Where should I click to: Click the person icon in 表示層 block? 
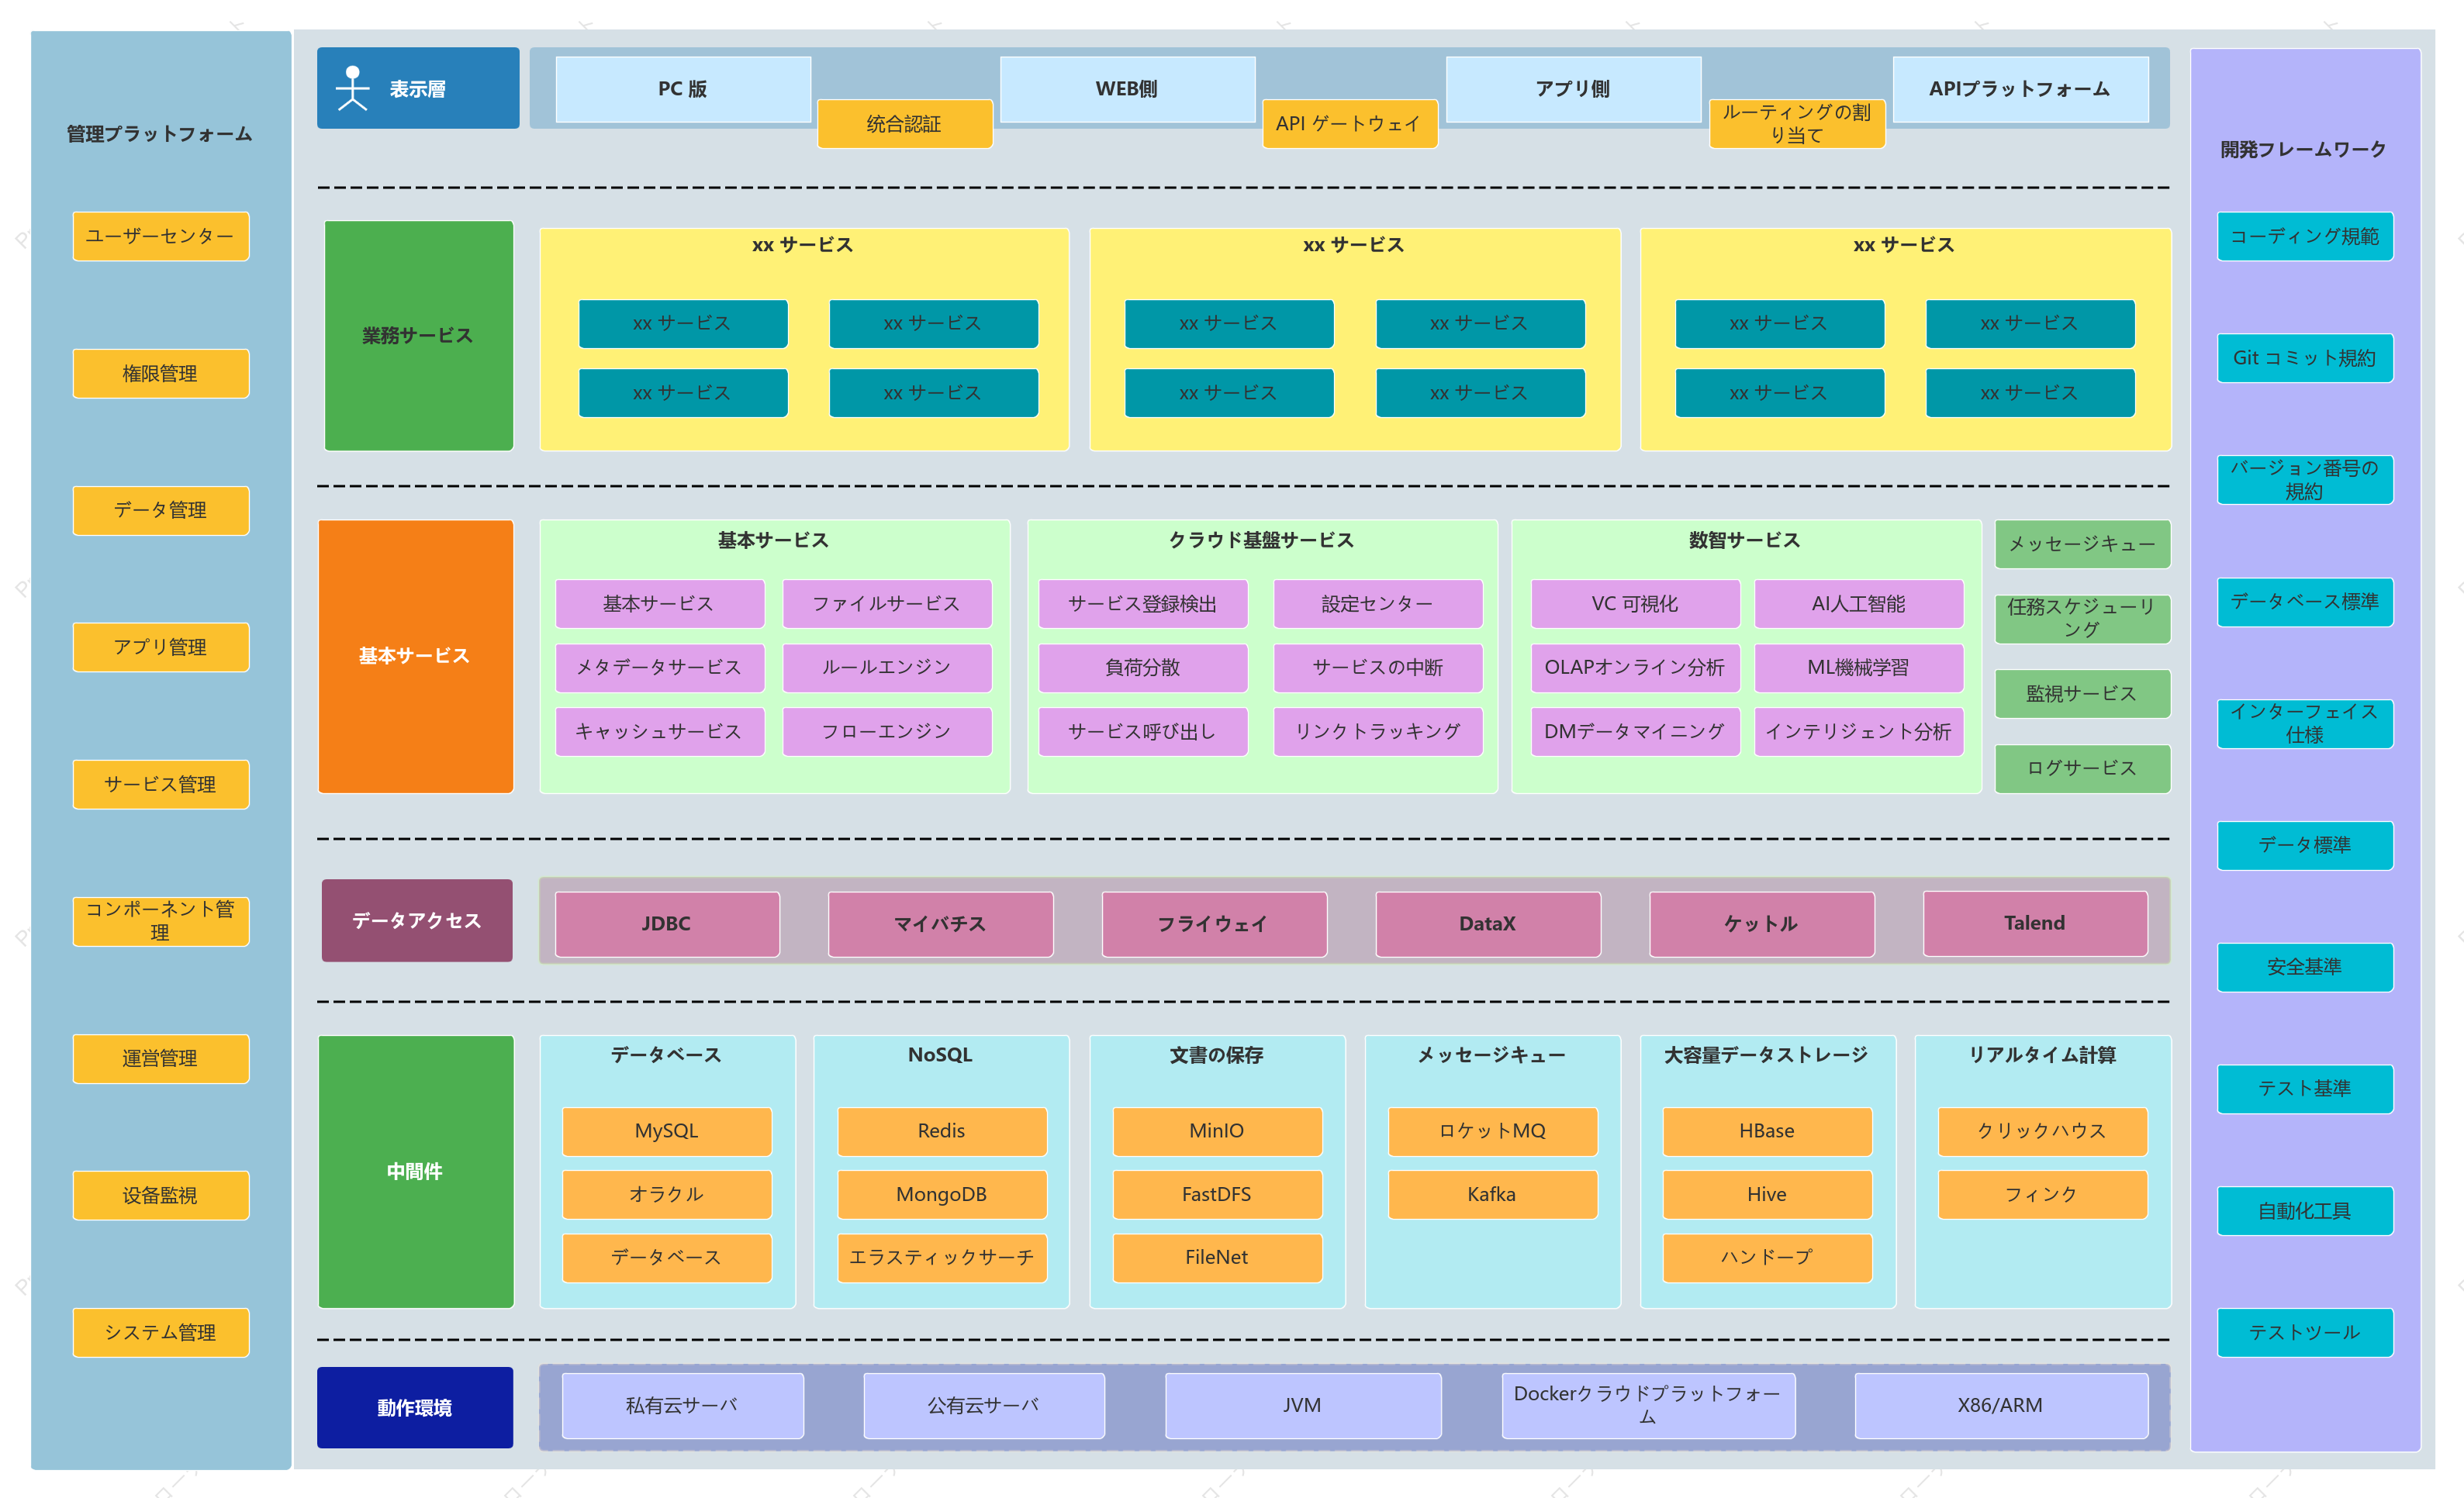pyautogui.click(x=352, y=88)
